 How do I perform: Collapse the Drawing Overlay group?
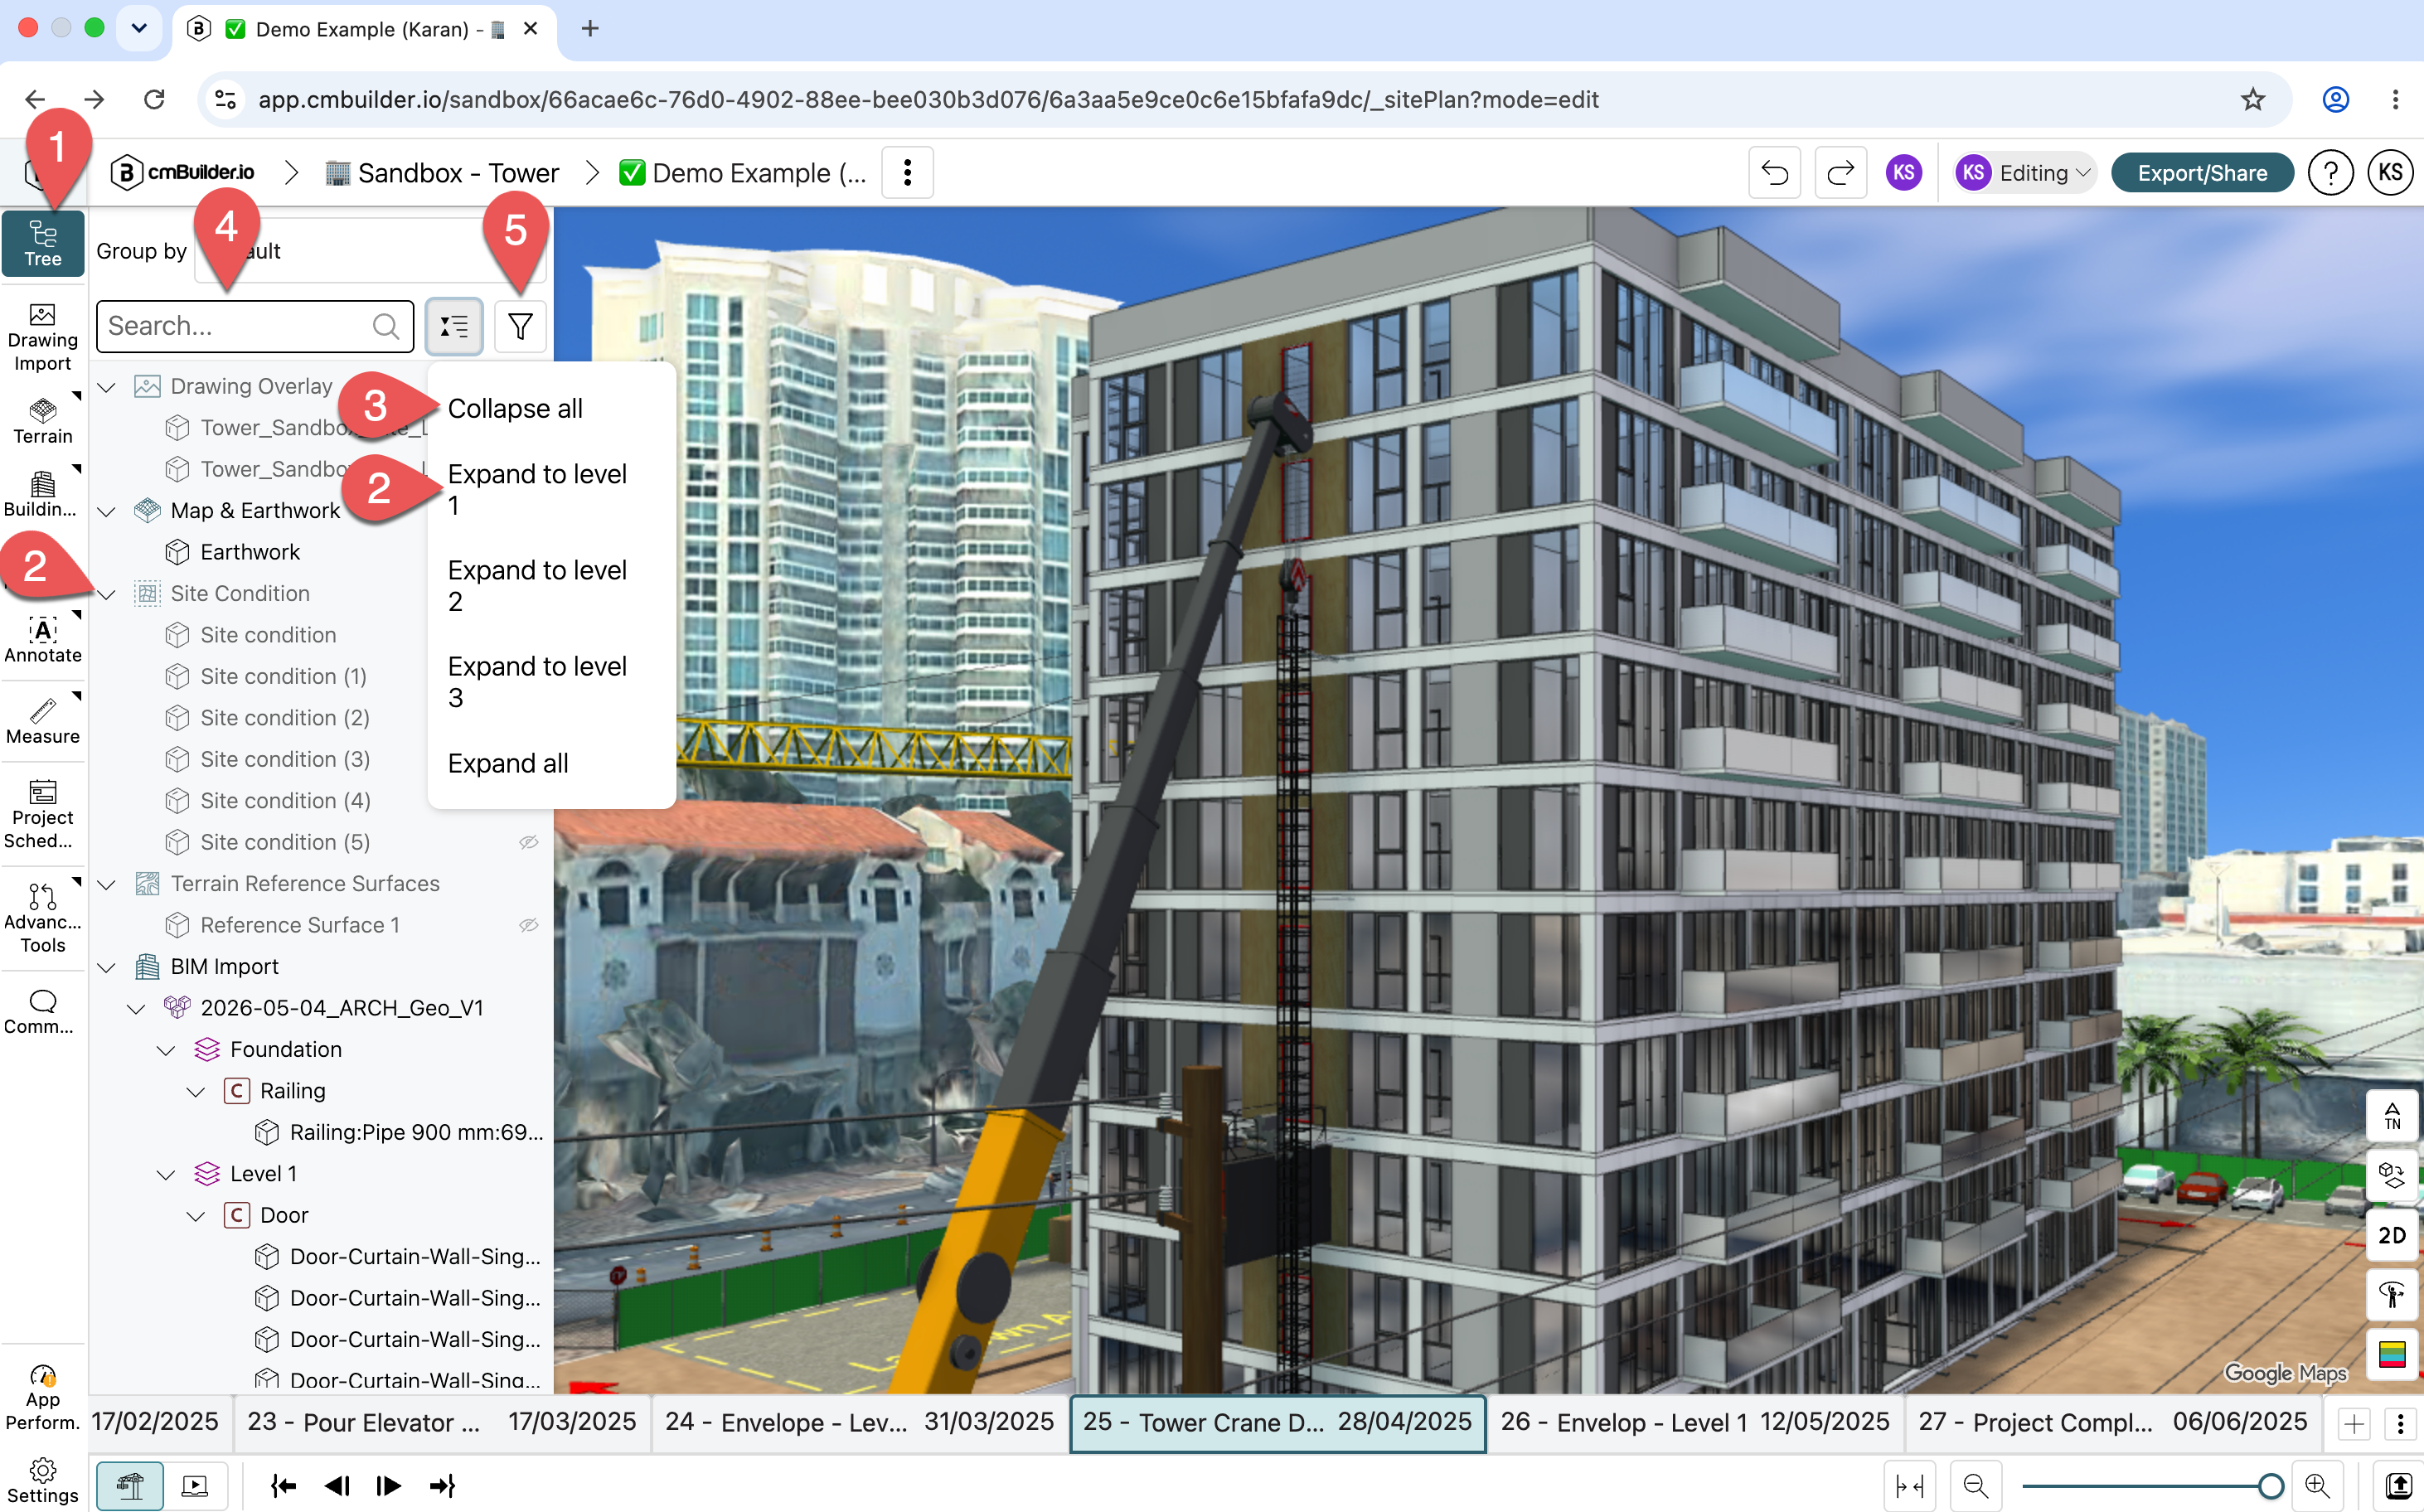click(x=107, y=387)
